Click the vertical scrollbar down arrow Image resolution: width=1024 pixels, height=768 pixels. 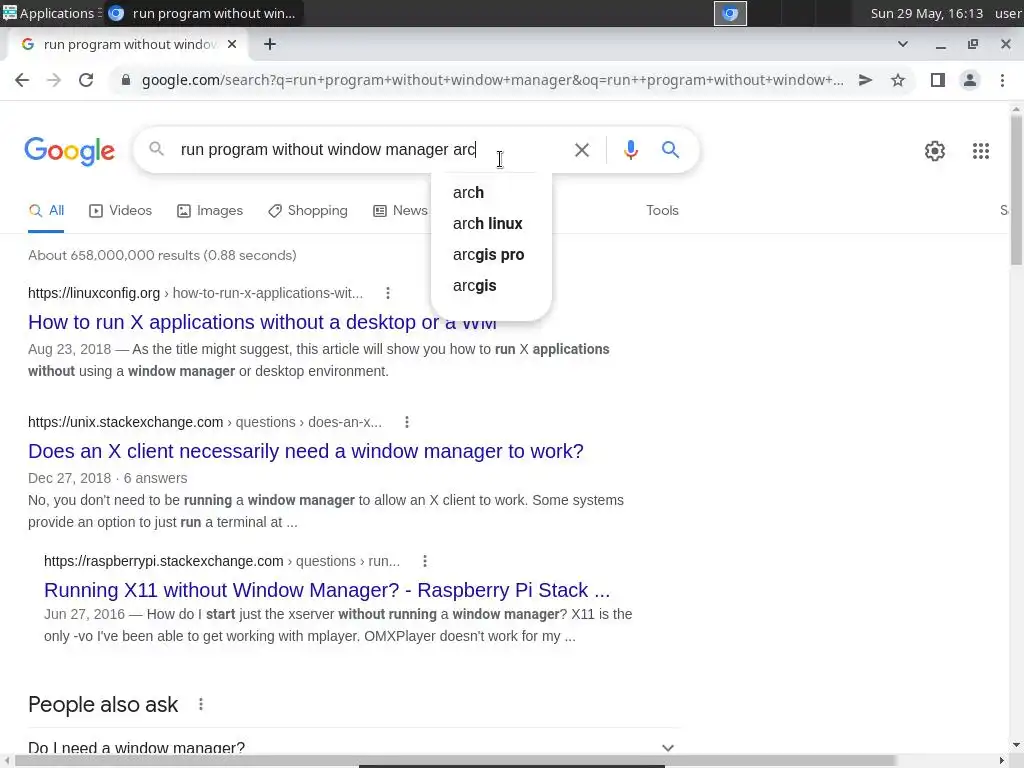[1016, 744]
